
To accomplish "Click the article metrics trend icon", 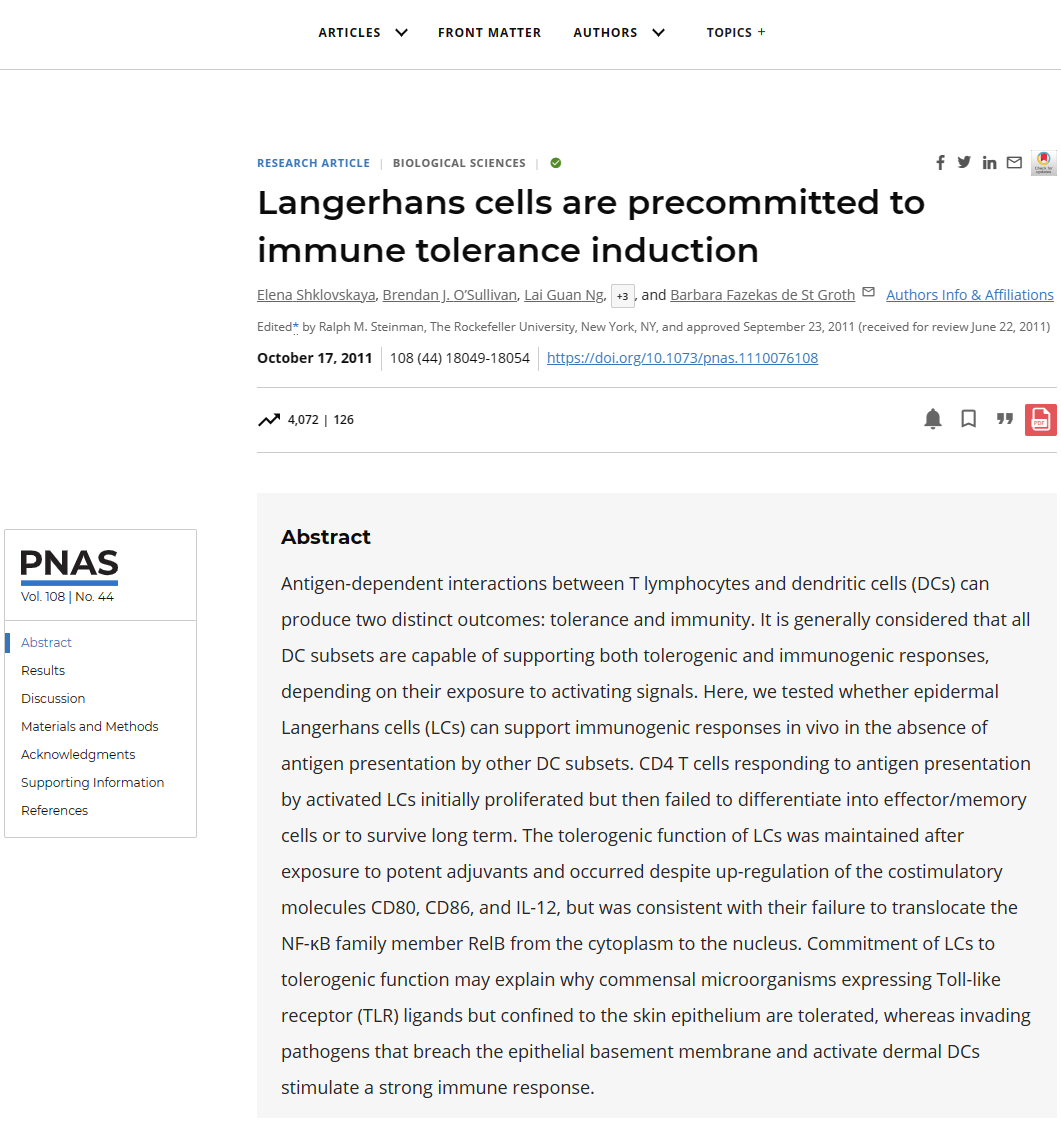I will [269, 420].
